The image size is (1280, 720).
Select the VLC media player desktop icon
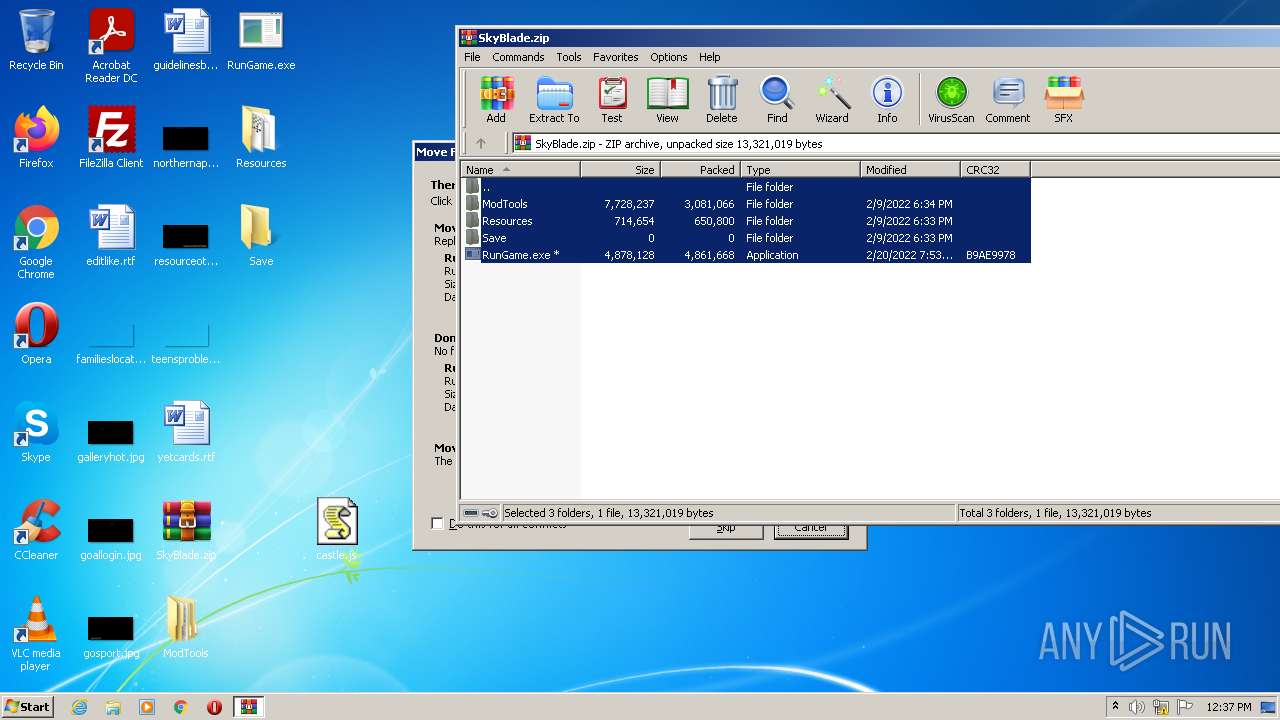pyautogui.click(x=36, y=634)
